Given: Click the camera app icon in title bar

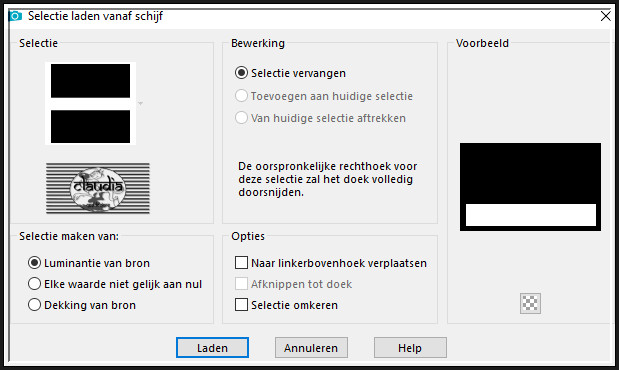Looking at the screenshot, I should [15, 16].
